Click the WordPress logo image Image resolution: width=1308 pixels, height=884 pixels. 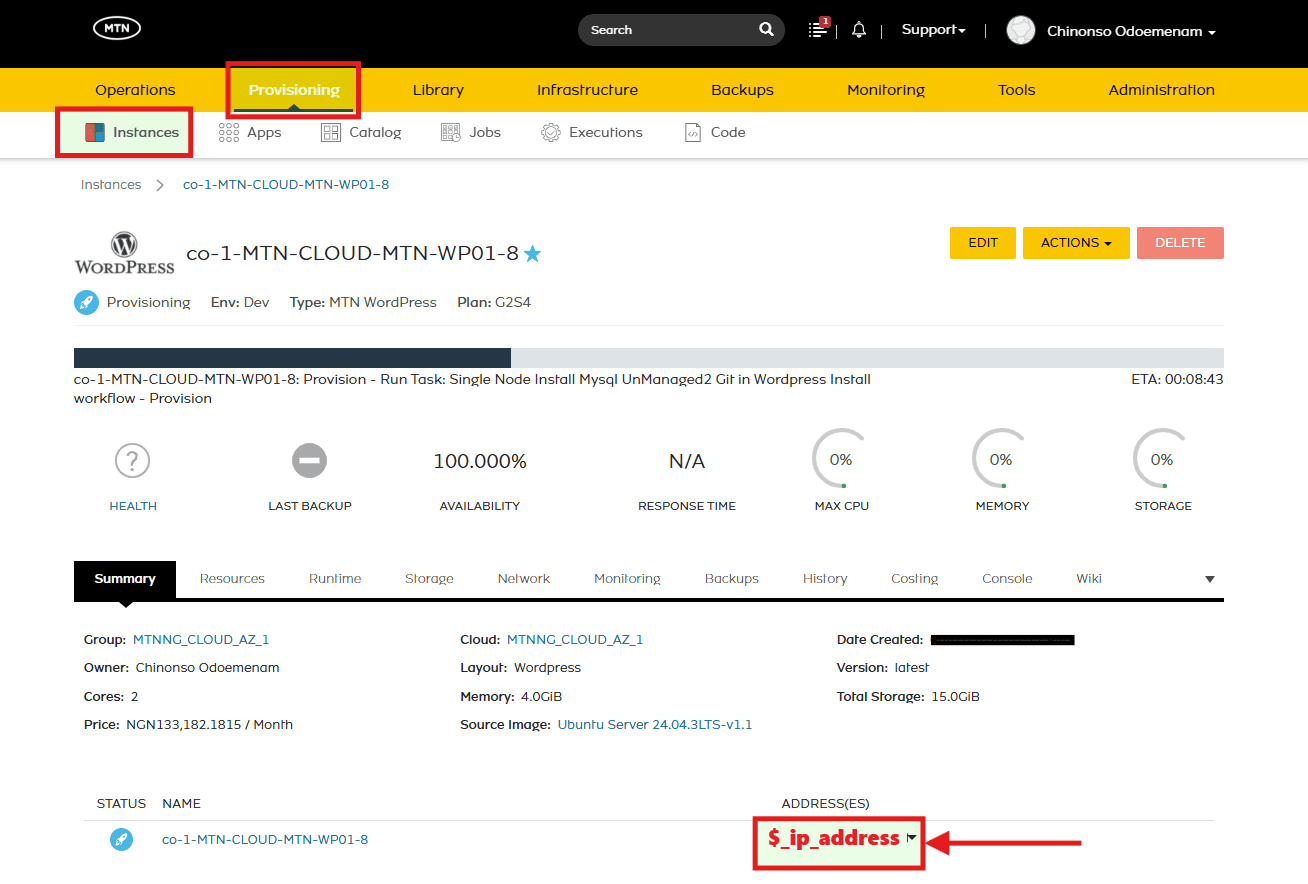point(124,253)
